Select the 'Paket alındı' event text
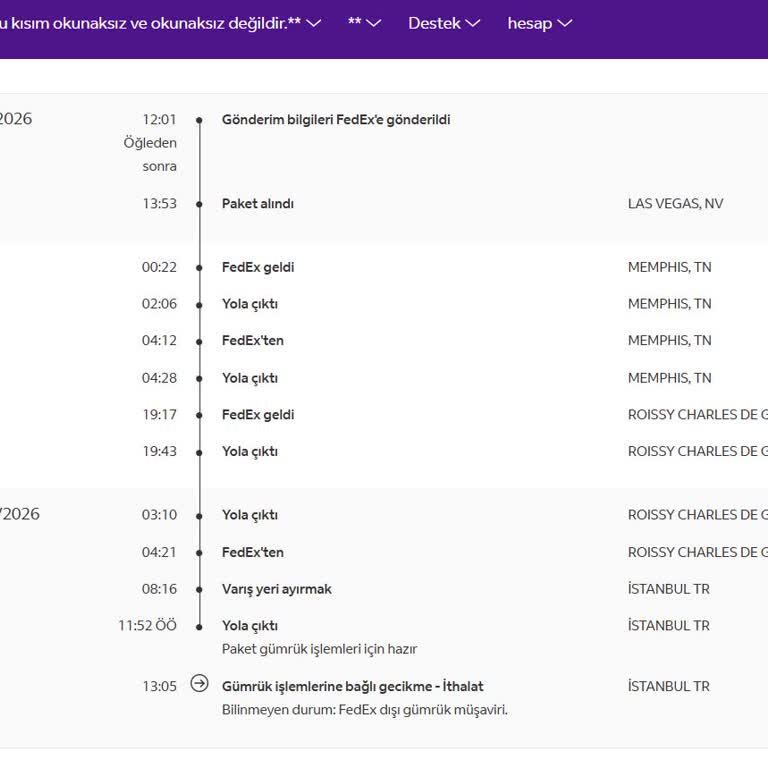This screenshot has width=768, height=768. pos(258,204)
